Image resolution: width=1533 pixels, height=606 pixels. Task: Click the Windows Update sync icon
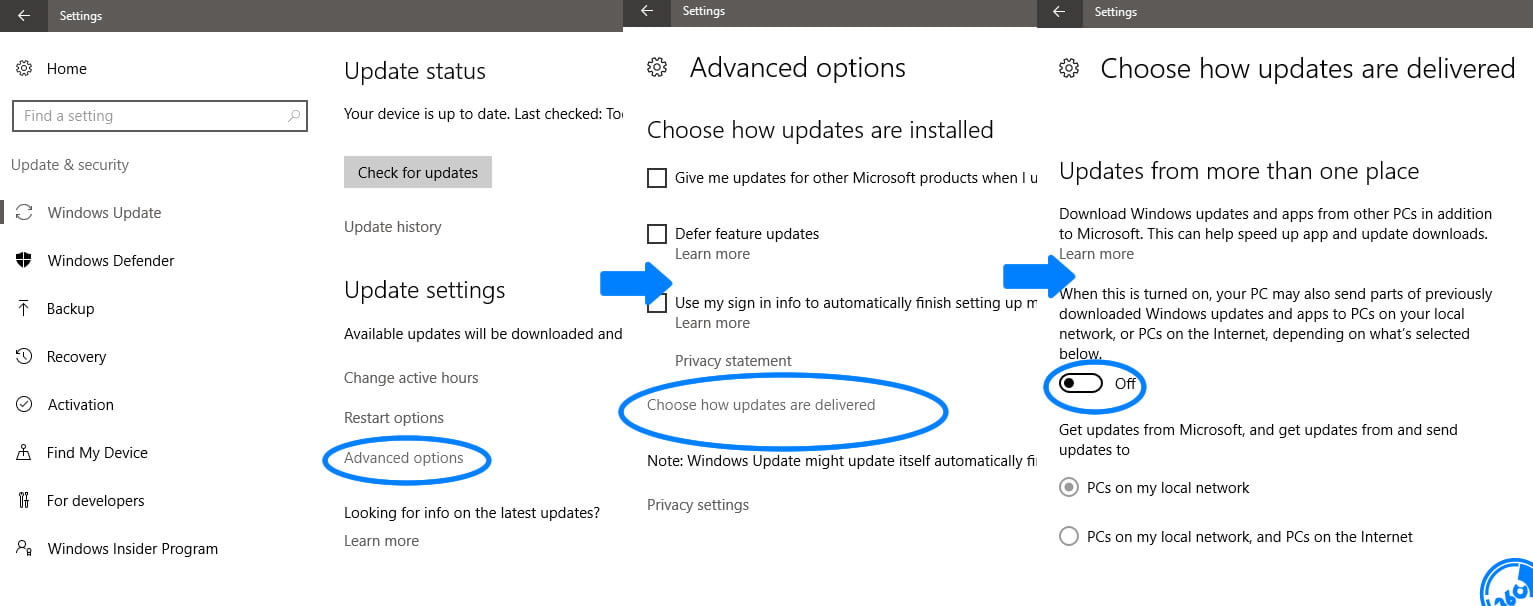[x=24, y=213]
